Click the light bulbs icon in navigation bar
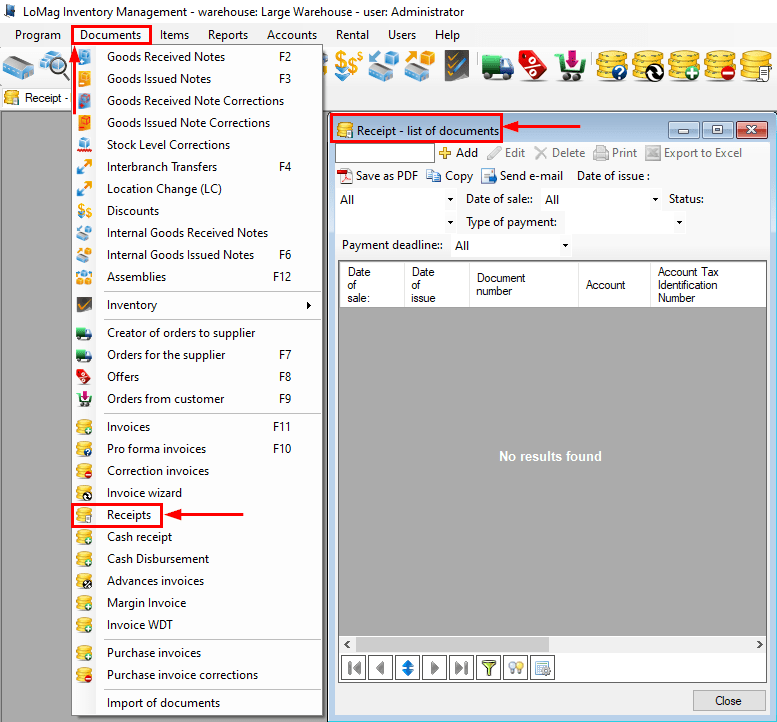The width and height of the screenshot is (777, 722). 515,668
